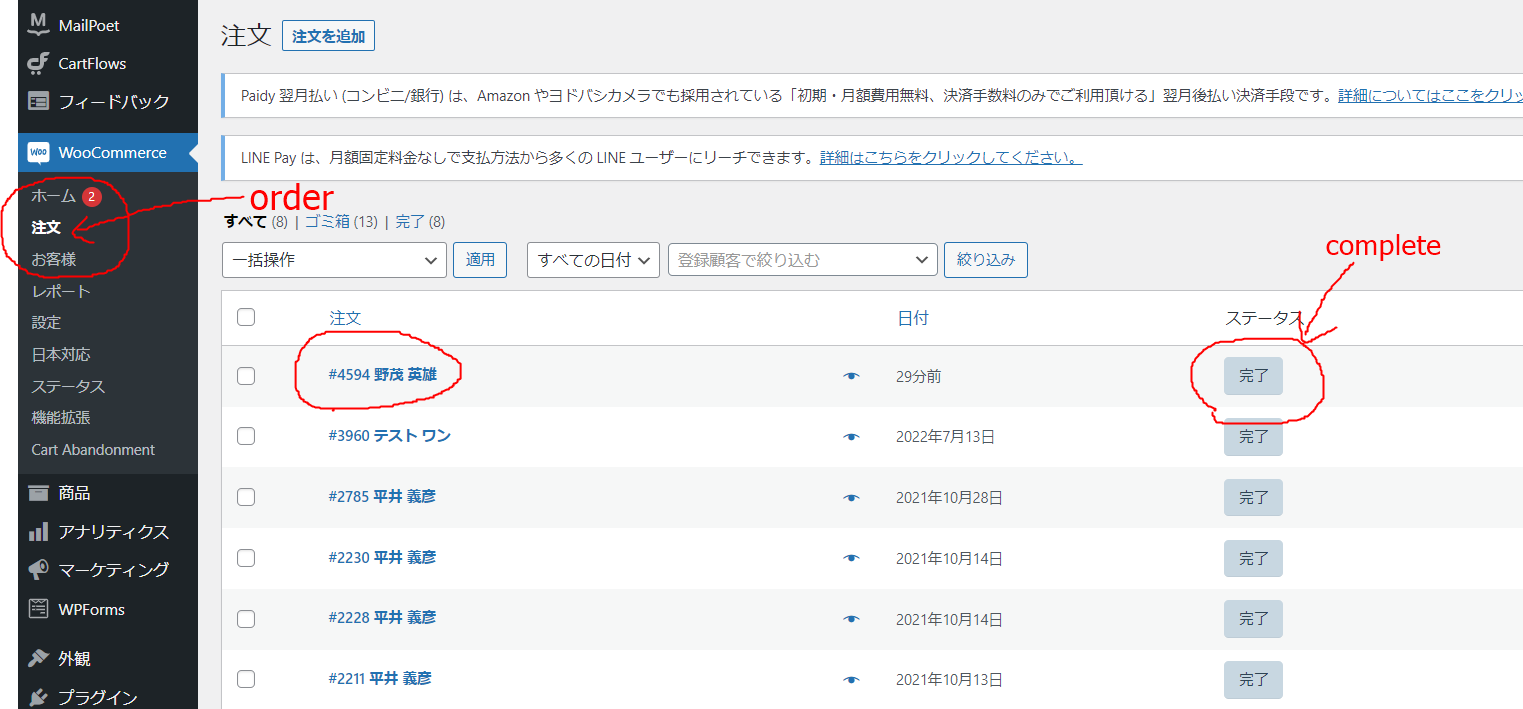1523x709 pixels.
Task: Preview order #4594 with eye icon
Action: tap(851, 376)
